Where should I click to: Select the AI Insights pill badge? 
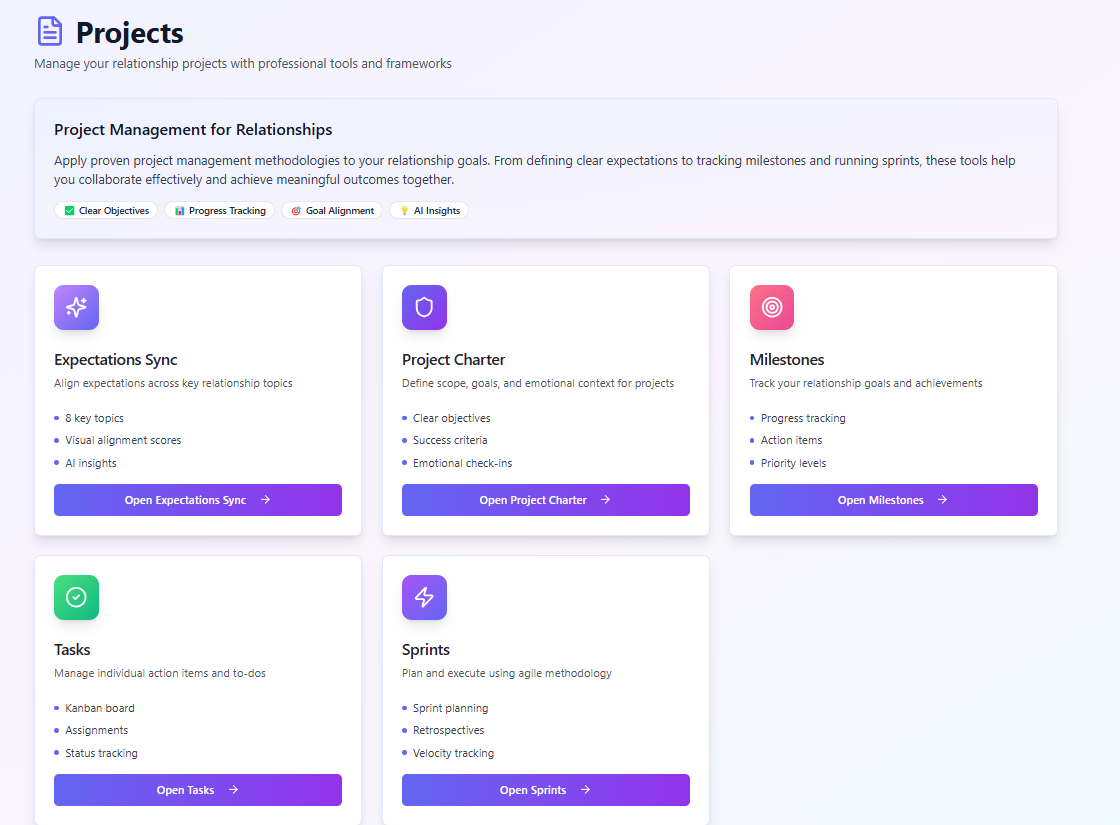pos(428,210)
